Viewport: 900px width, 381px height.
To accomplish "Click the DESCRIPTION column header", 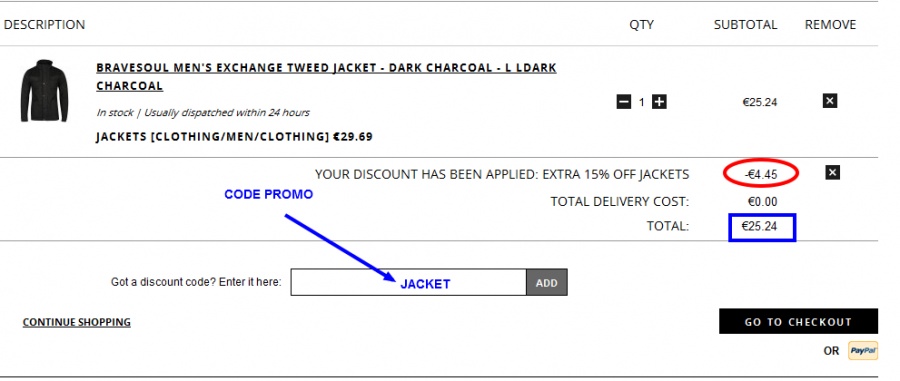I will click(44, 25).
